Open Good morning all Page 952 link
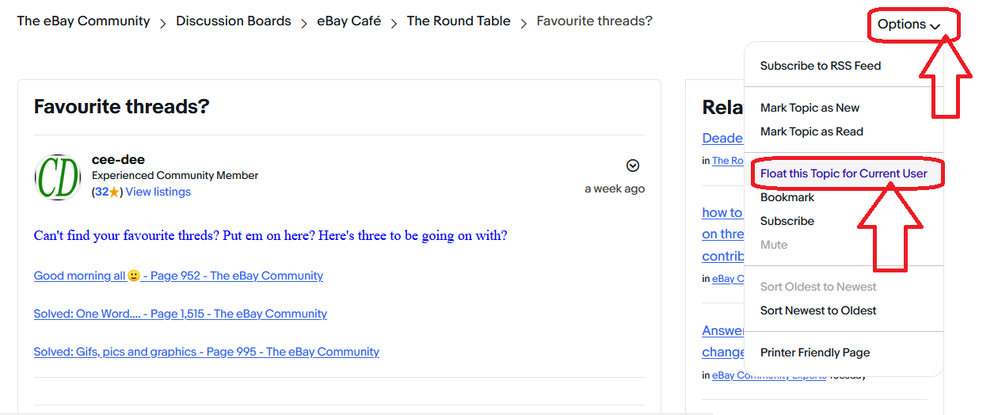The image size is (998, 415). [x=178, y=276]
